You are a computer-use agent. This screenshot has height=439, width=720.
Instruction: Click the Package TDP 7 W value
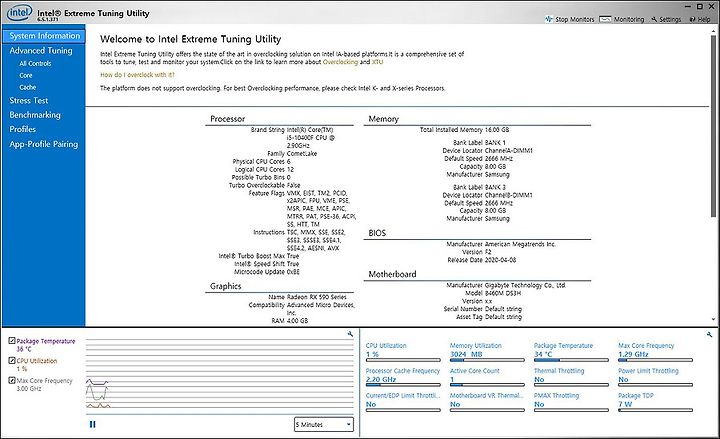(625, 404)
